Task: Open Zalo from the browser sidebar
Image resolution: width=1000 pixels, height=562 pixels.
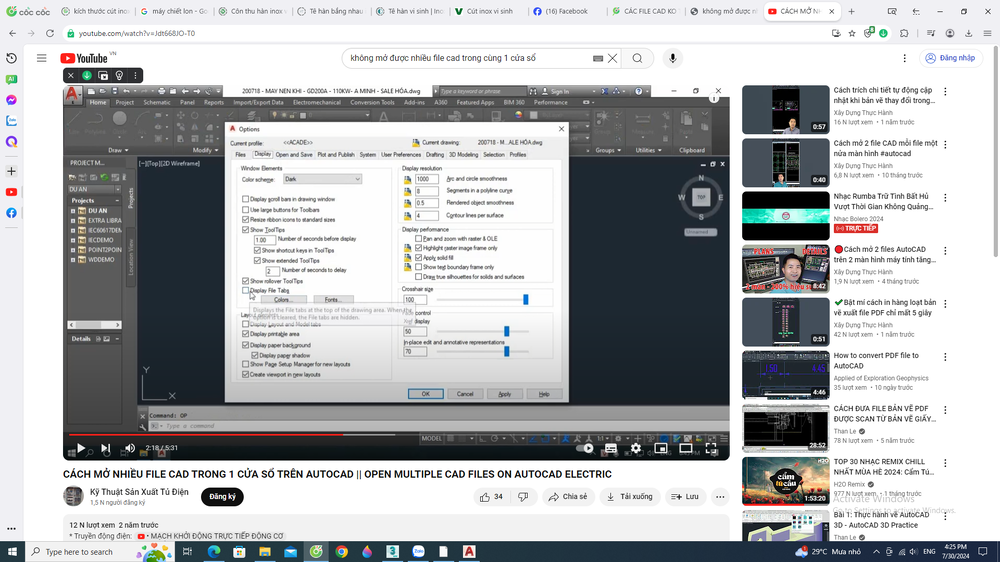Action: [11, 121]
